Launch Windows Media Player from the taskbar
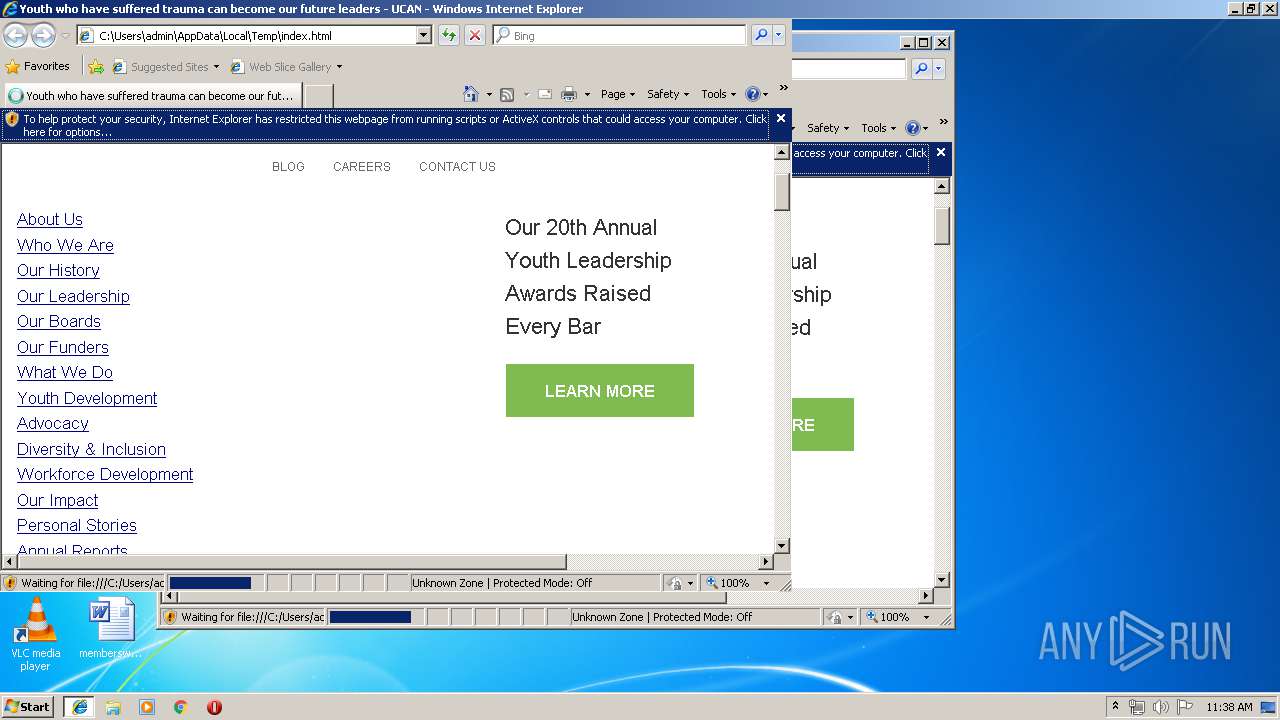This screenshot has width=1280, height=720. (x=147, y=707)
